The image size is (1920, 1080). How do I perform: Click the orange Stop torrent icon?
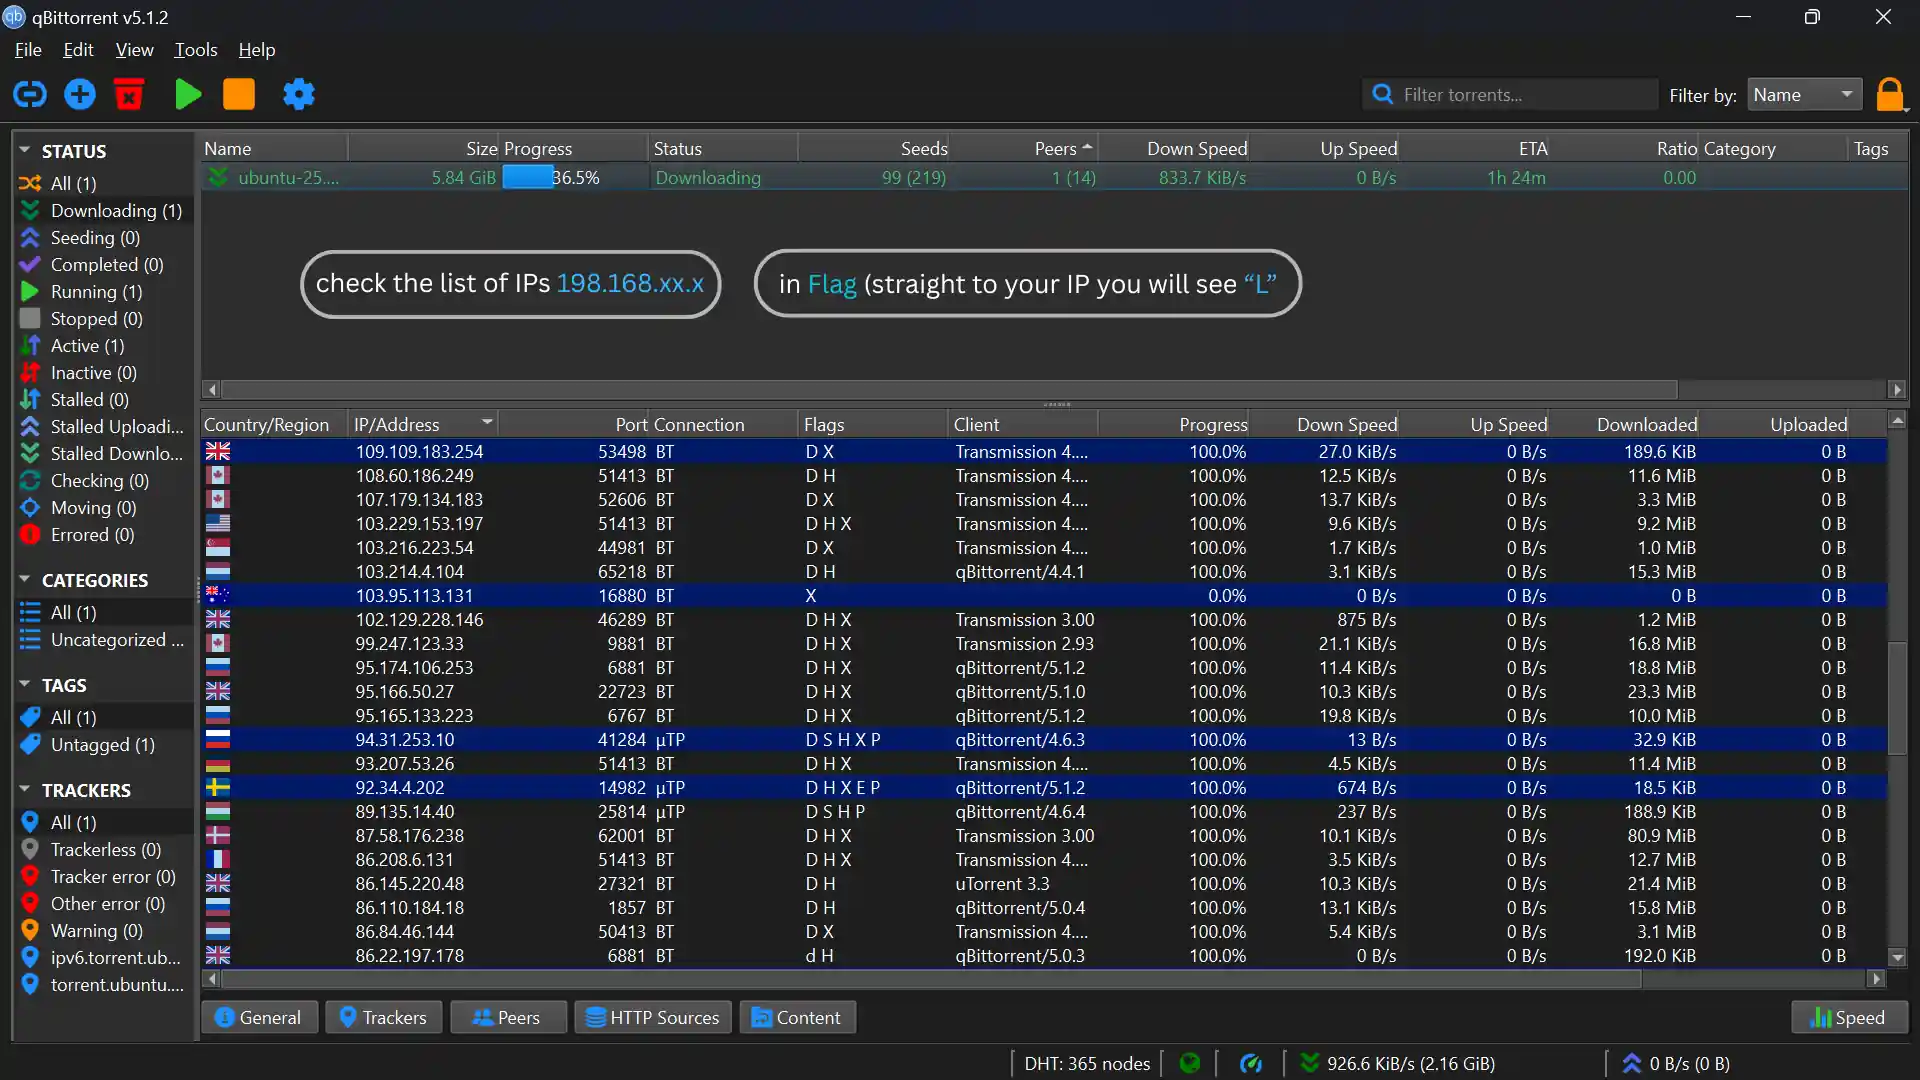pyautogui.click(x=239, y=94)
